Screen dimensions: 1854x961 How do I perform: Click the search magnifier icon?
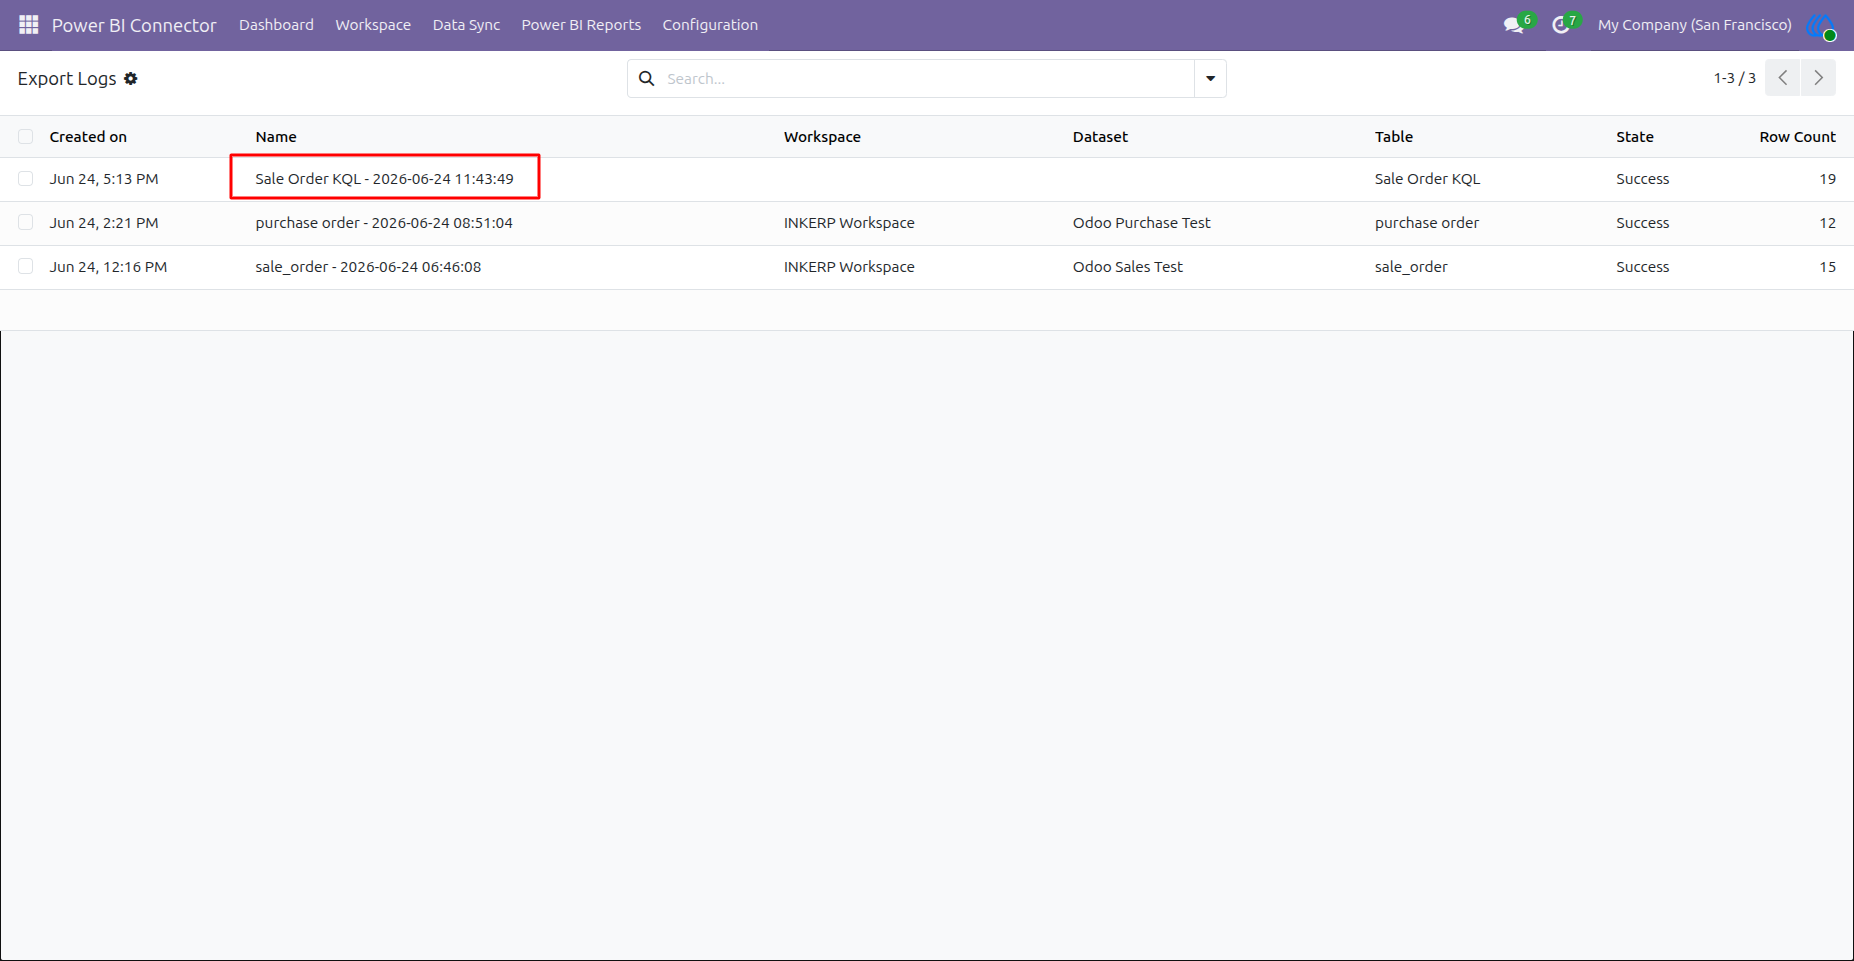[x=647, y=78]
